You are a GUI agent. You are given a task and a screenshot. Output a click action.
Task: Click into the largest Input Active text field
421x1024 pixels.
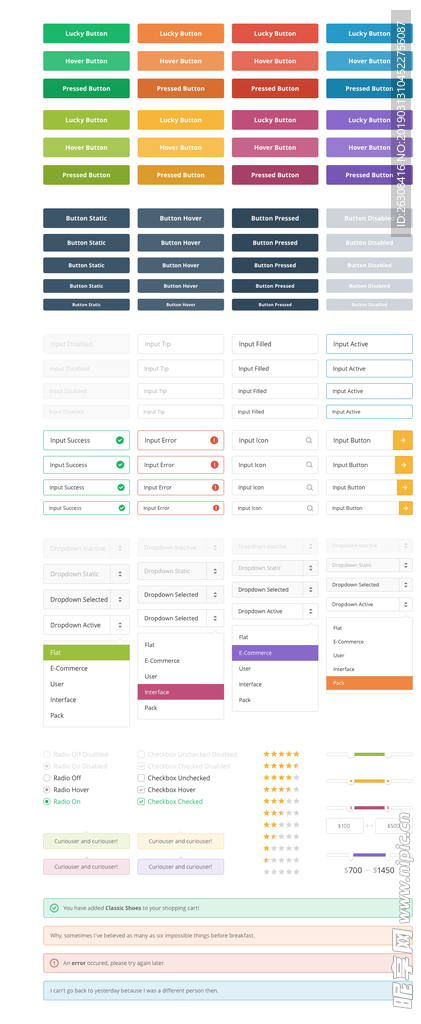click(x=369, y=344)
